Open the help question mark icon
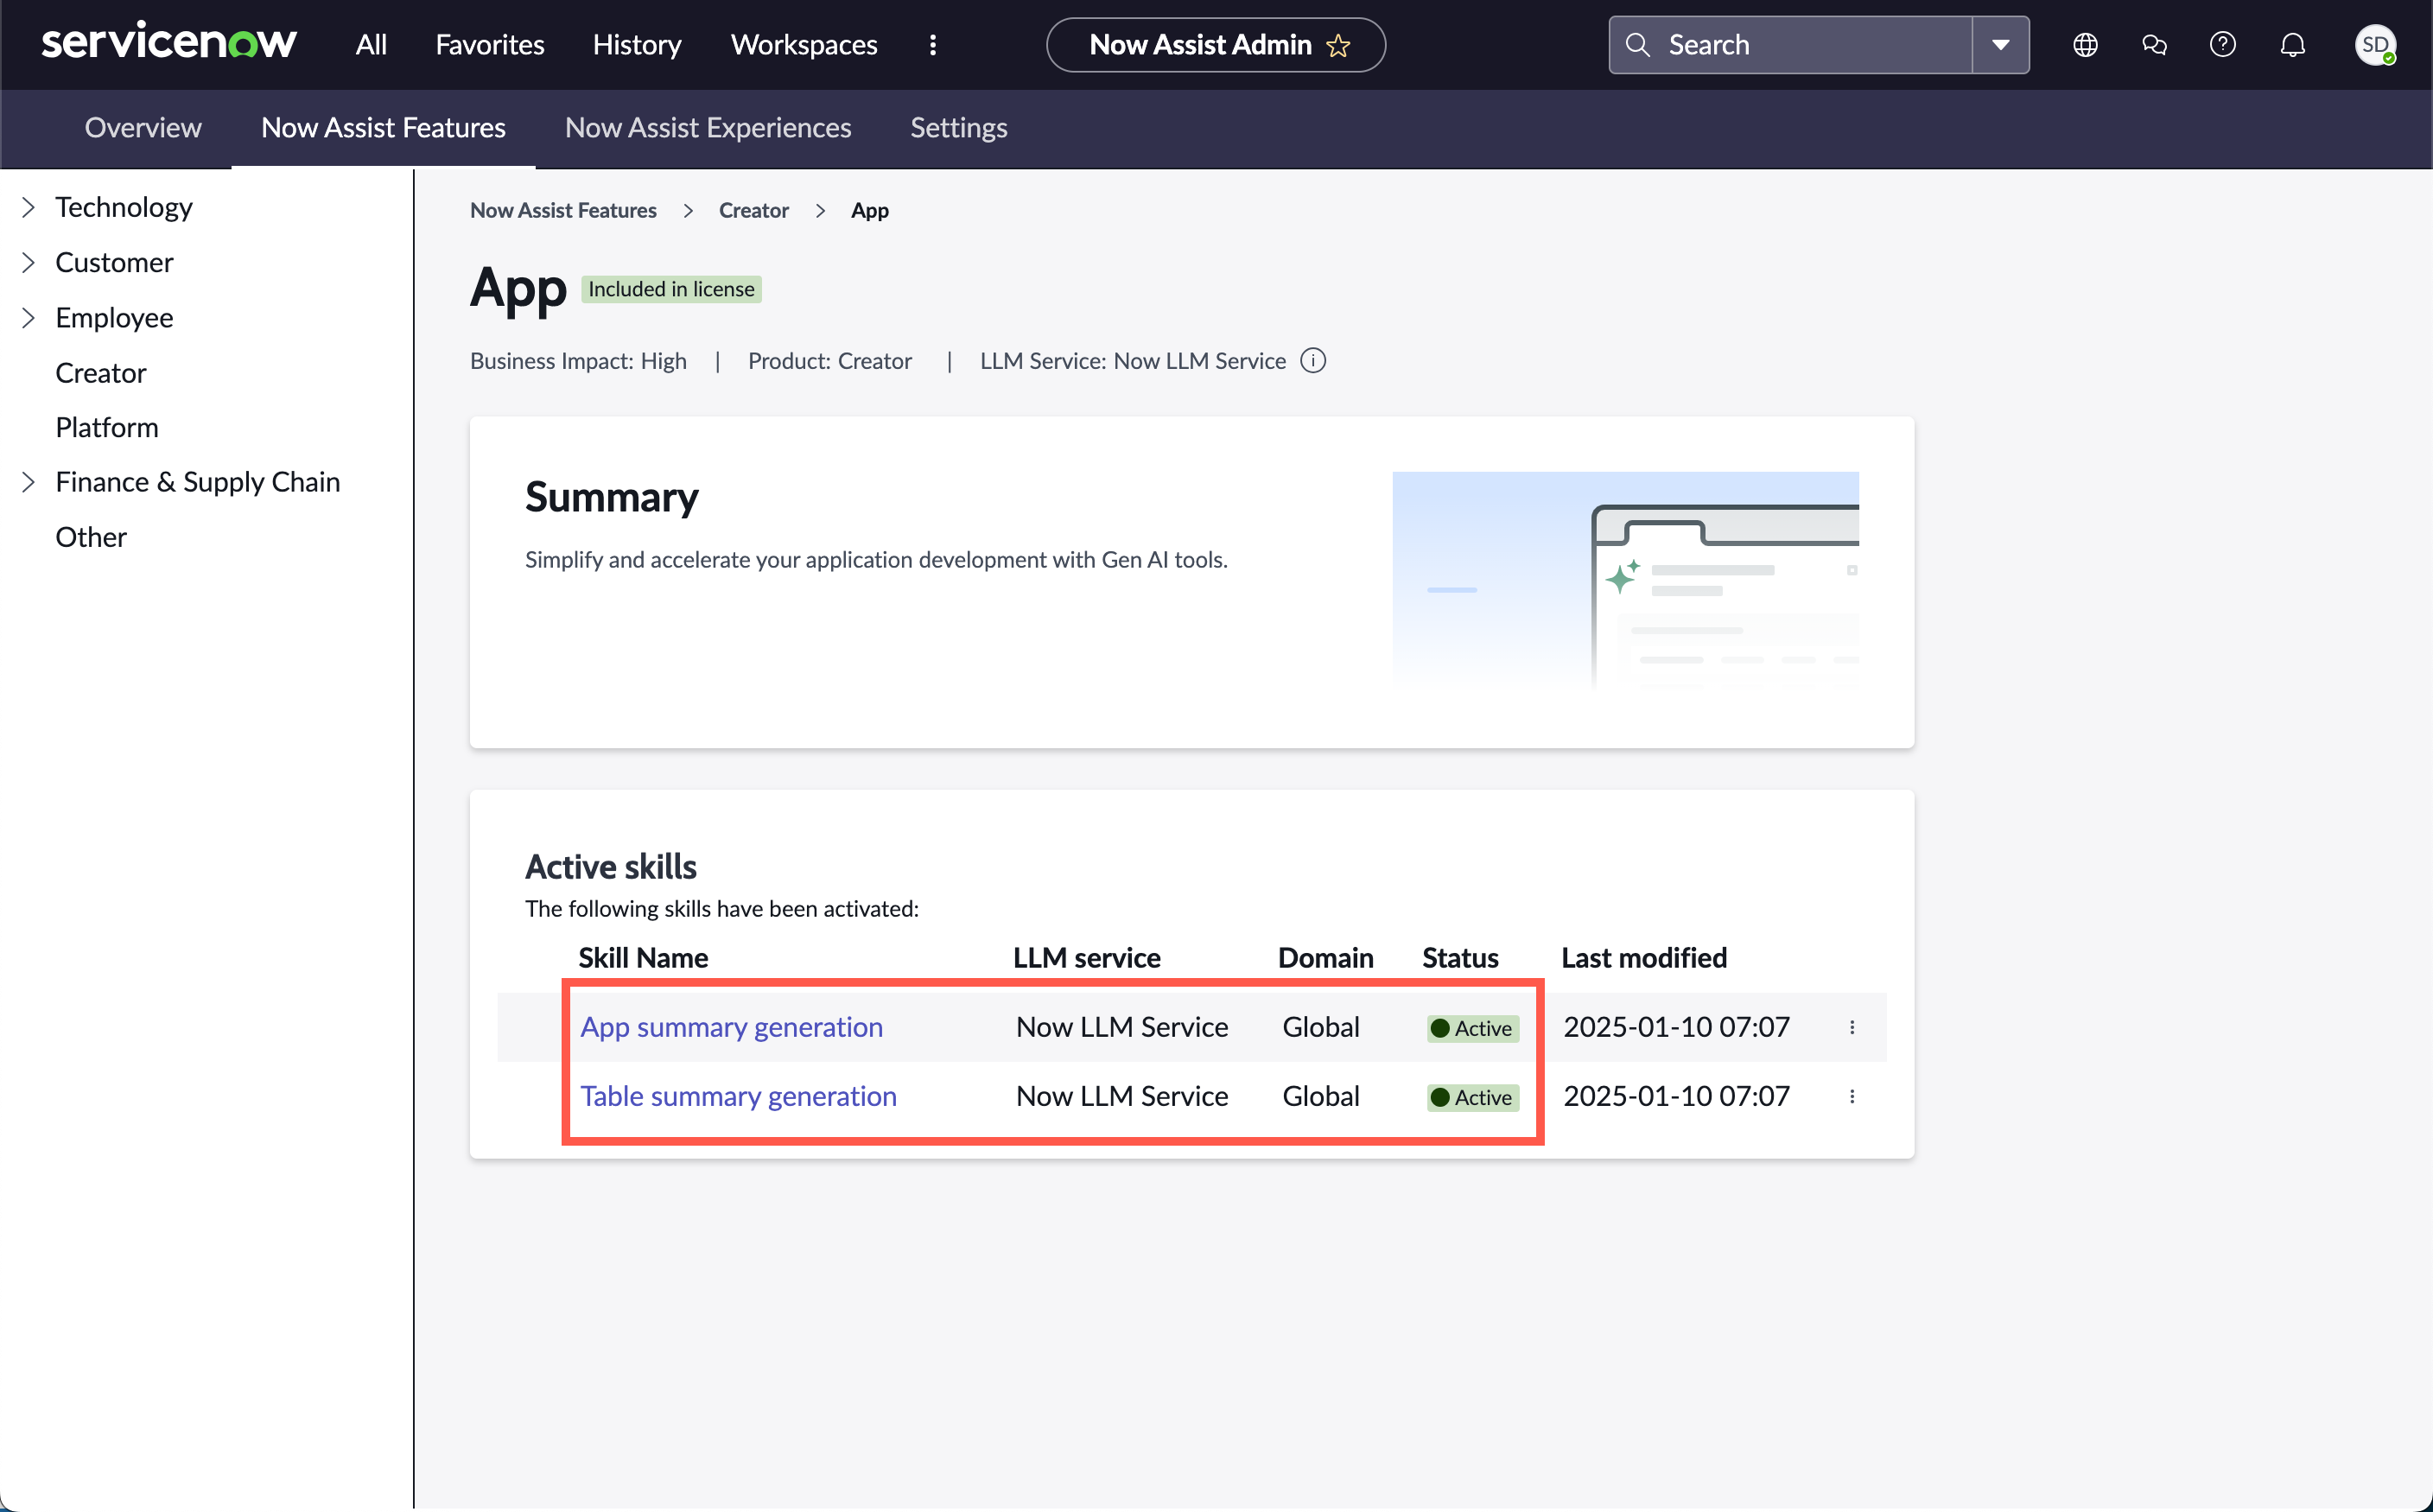Screen dimensions: 2433x1512 point(2223,45)
